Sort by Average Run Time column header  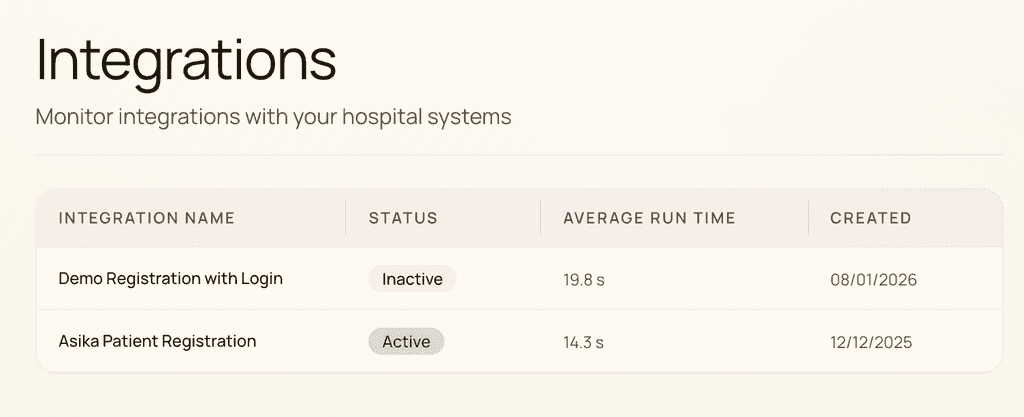coord(649,218)
